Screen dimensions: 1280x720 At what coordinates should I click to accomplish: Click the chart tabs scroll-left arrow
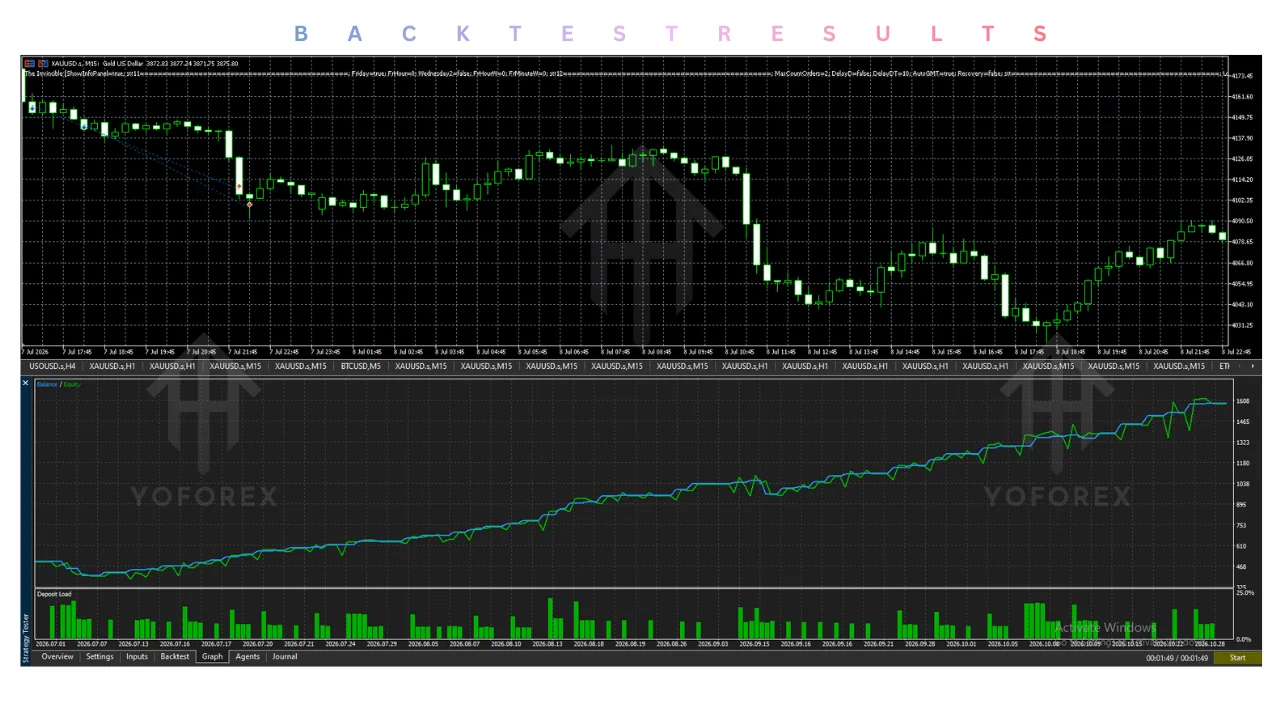[x=1242, y=366]
